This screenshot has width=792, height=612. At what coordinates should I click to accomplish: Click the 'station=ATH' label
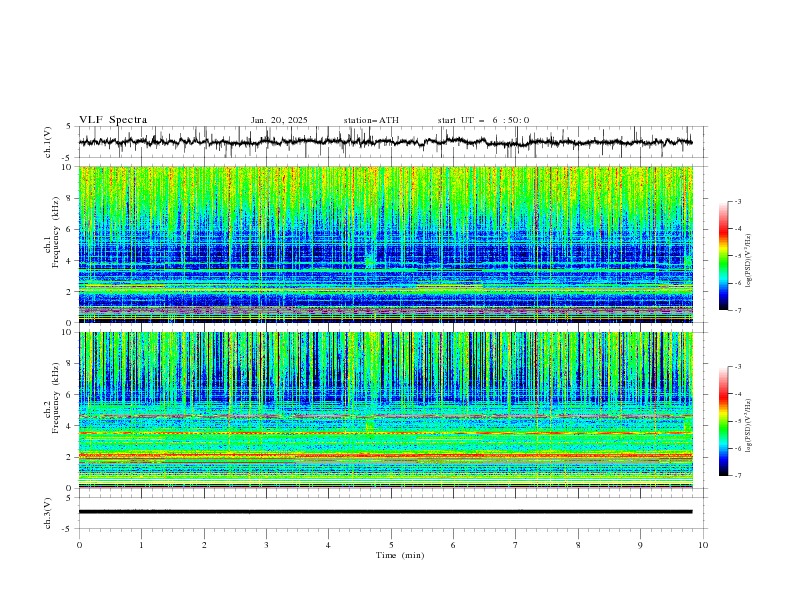[x=371, y=120]
